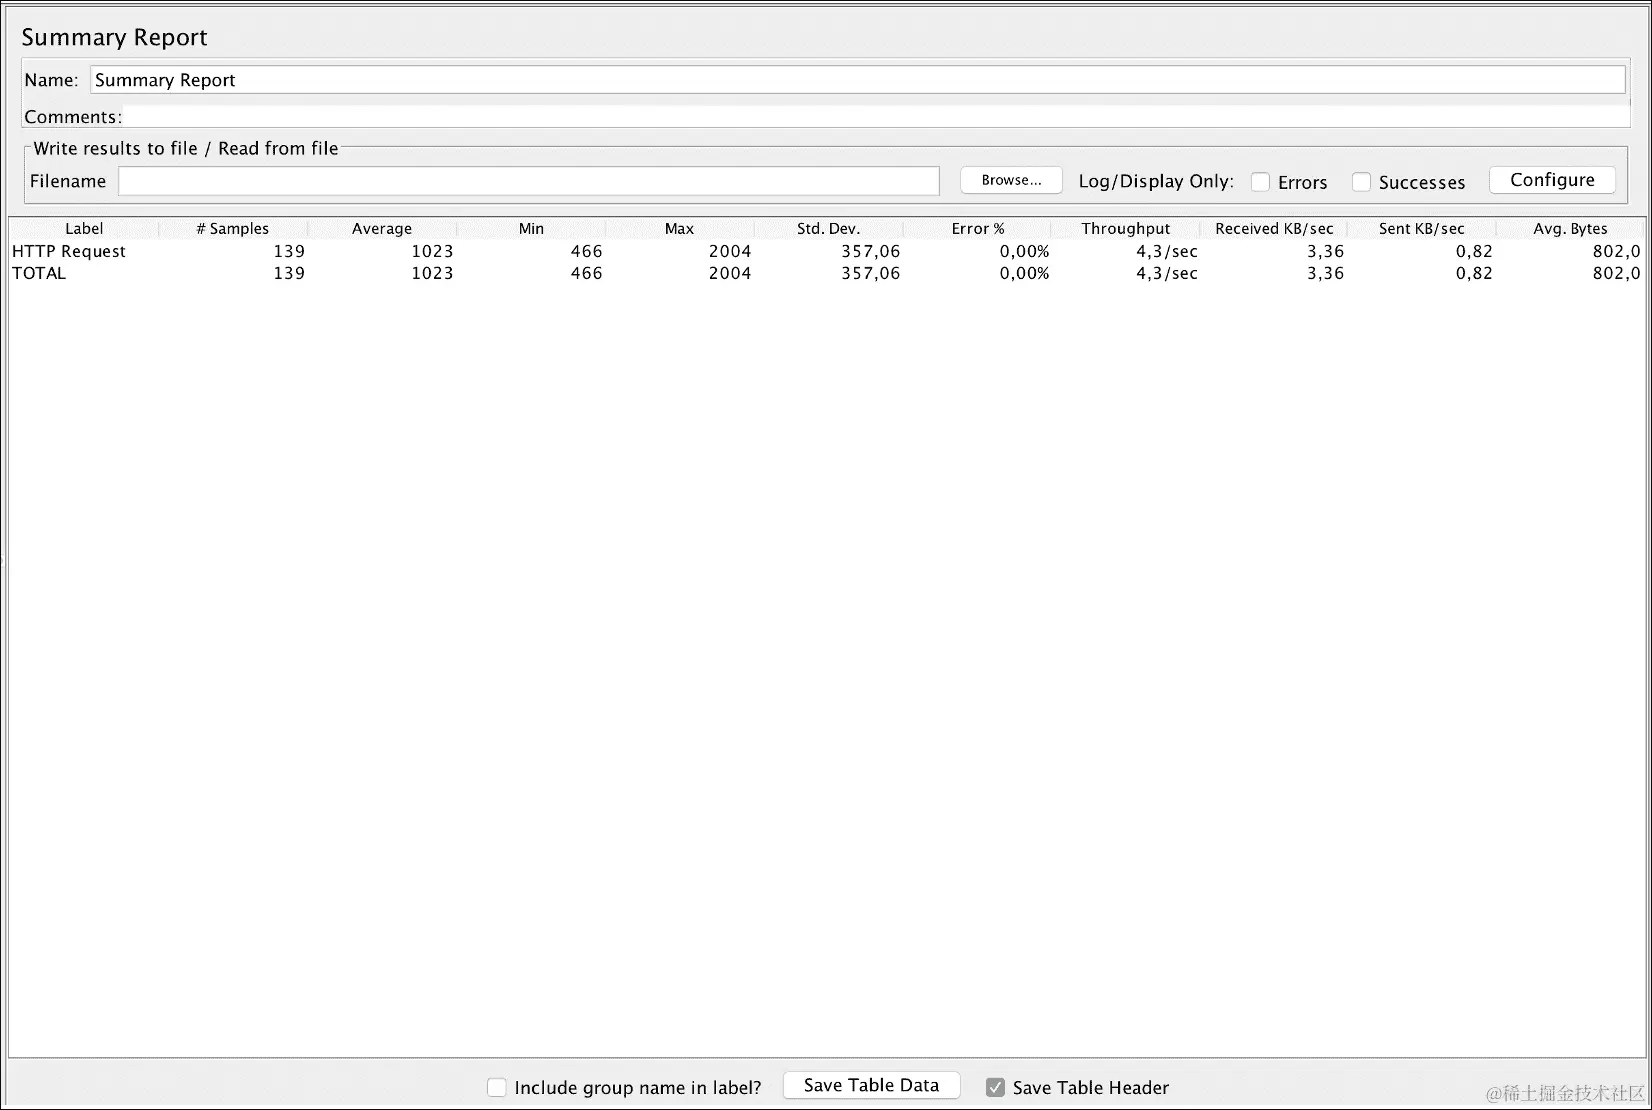This screenshot has height=1110, width=1652.
Task: Click min value 466 in HTTP Request row
Action: pos(586,252)
